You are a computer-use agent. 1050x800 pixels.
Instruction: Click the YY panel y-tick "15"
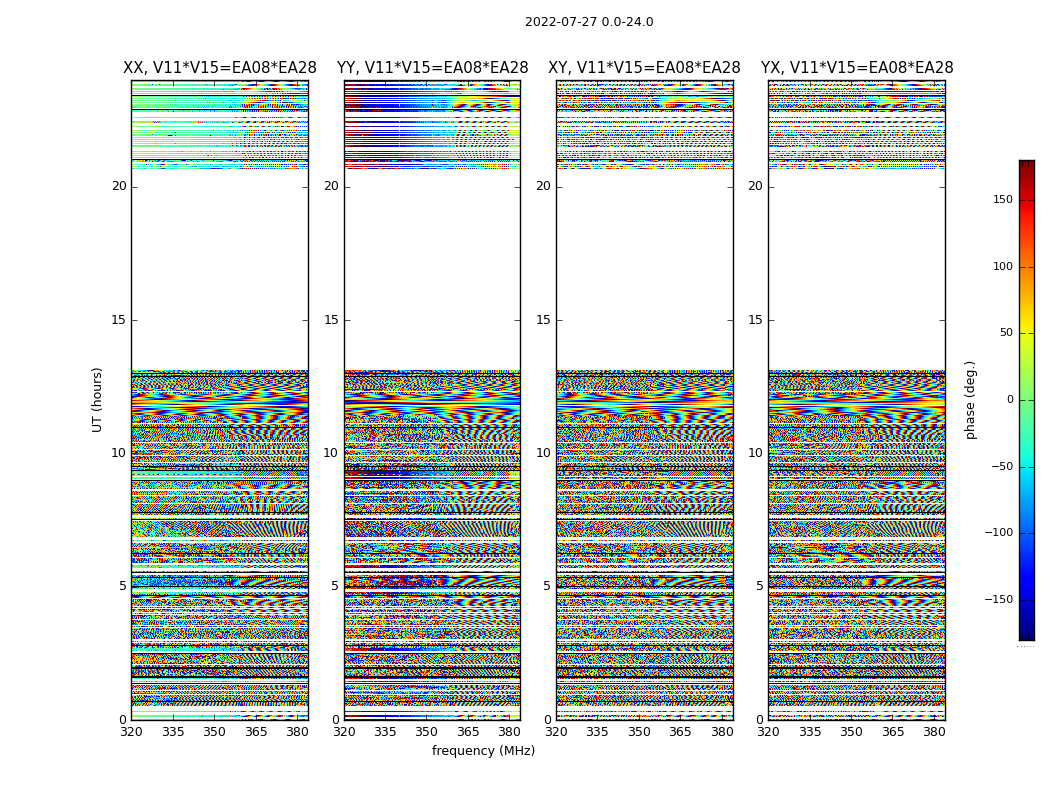point(331,320)
